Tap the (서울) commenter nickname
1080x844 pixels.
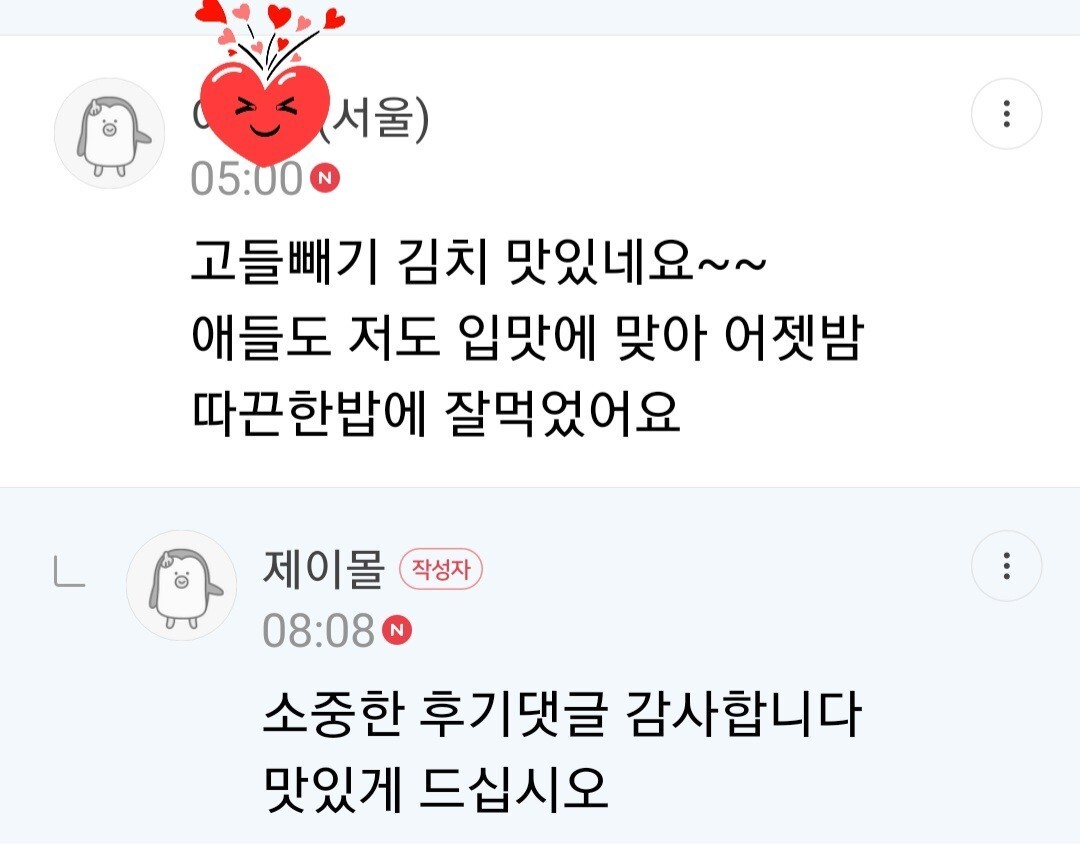click(x=310, y=117)
